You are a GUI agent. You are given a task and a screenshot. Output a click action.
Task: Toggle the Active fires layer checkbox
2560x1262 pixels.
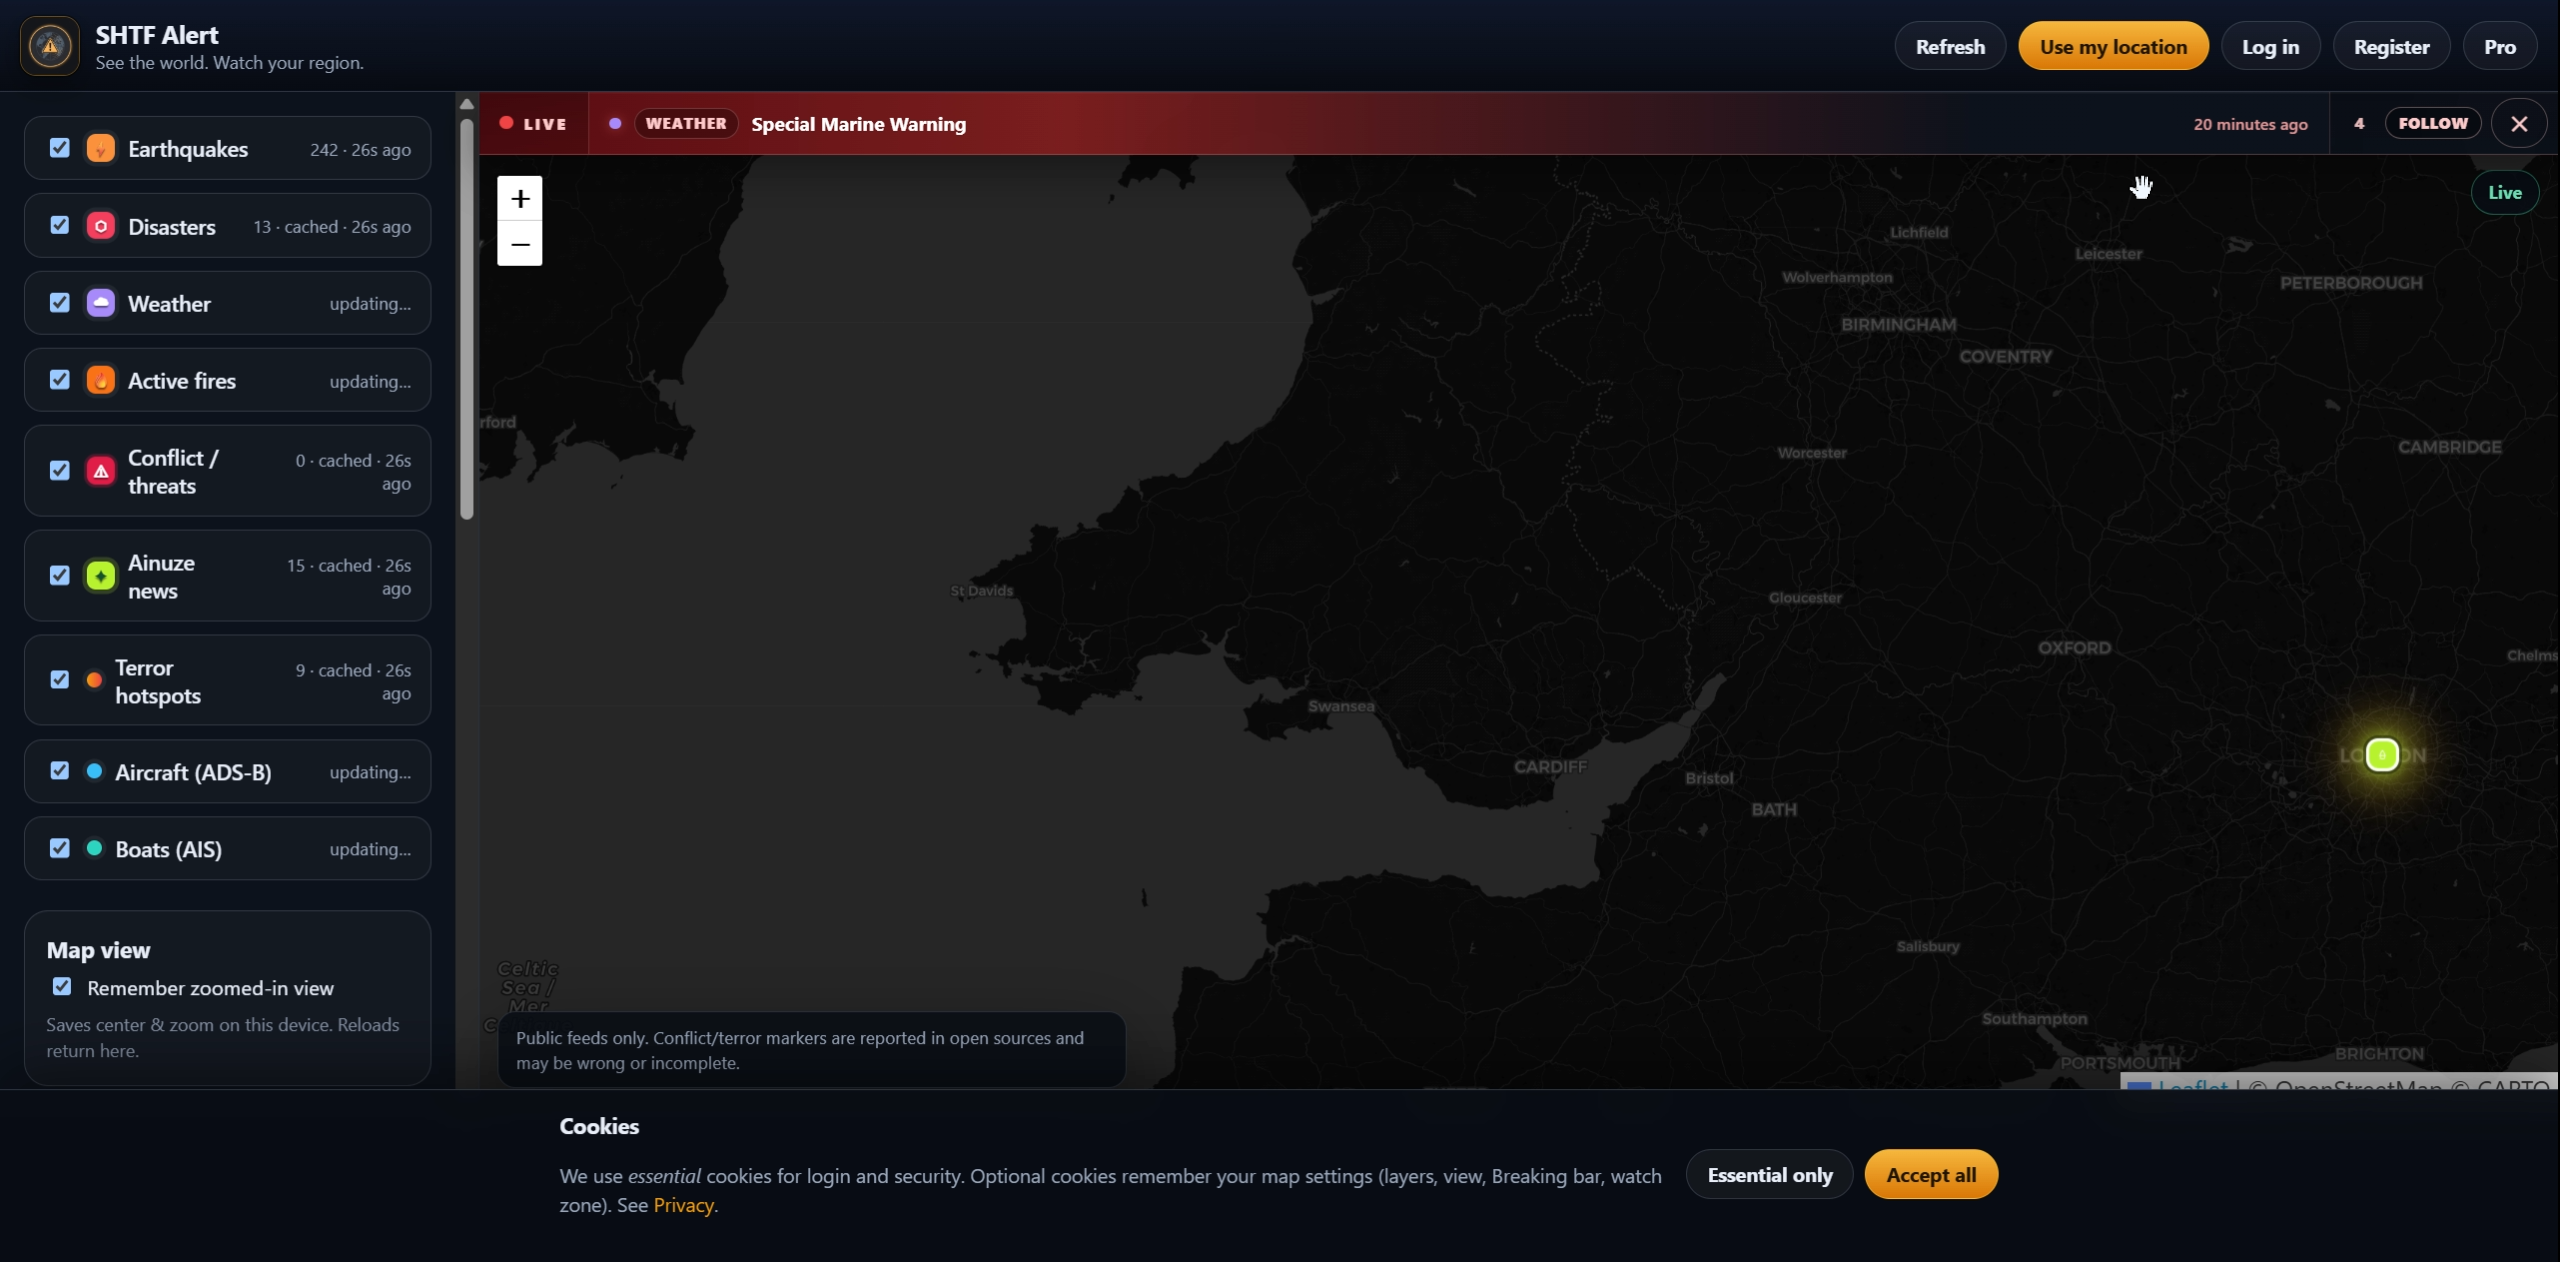pos(60,380)
